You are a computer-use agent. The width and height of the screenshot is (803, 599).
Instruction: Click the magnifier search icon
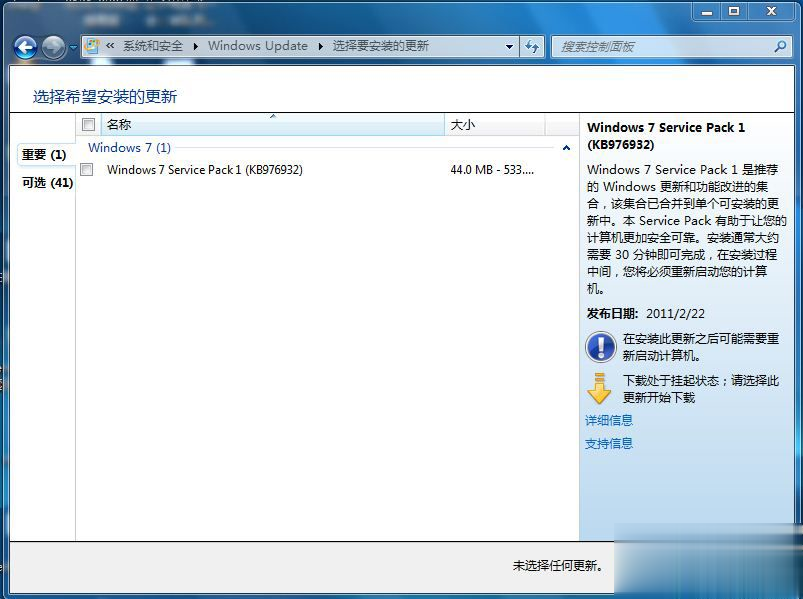tap(780, 47)
